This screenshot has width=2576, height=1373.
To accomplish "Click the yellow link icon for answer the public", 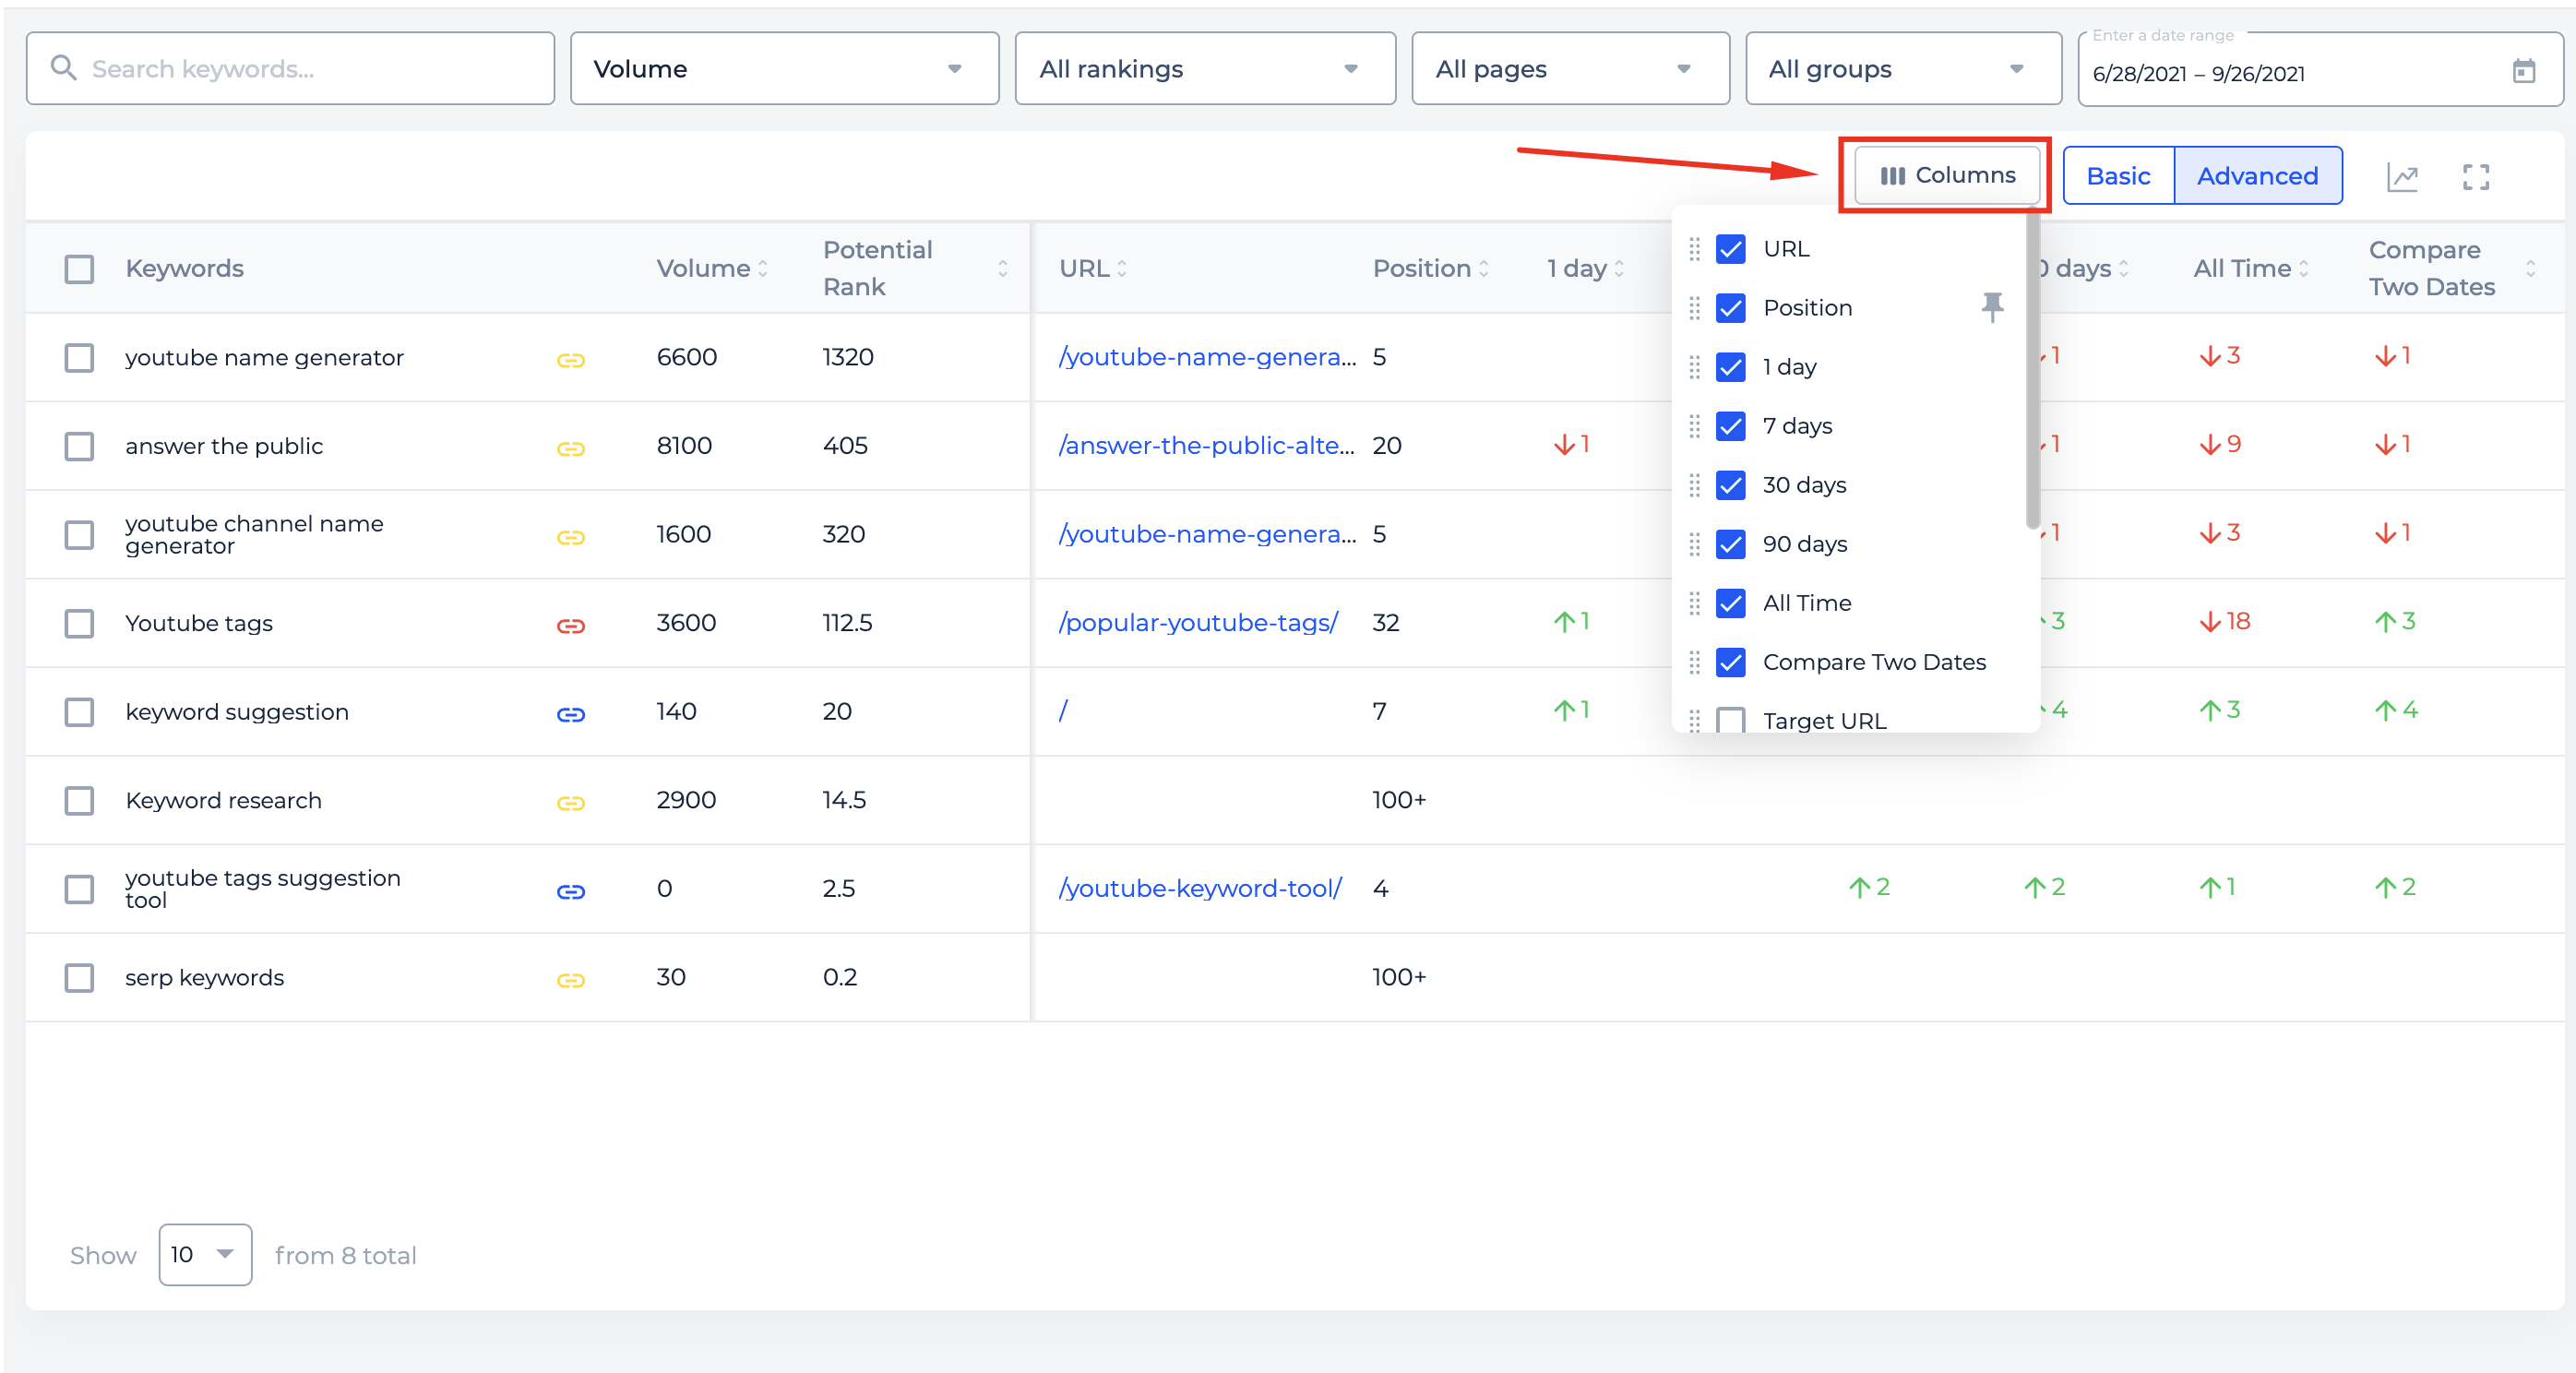I will (x=570, y=448).
